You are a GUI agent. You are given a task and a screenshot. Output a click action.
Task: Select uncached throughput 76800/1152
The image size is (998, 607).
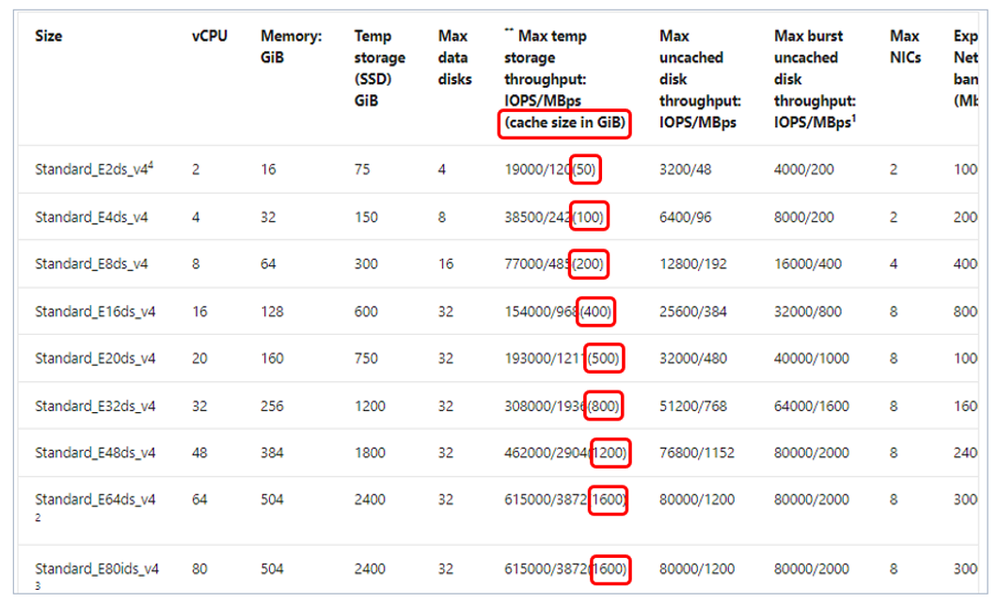697,453
